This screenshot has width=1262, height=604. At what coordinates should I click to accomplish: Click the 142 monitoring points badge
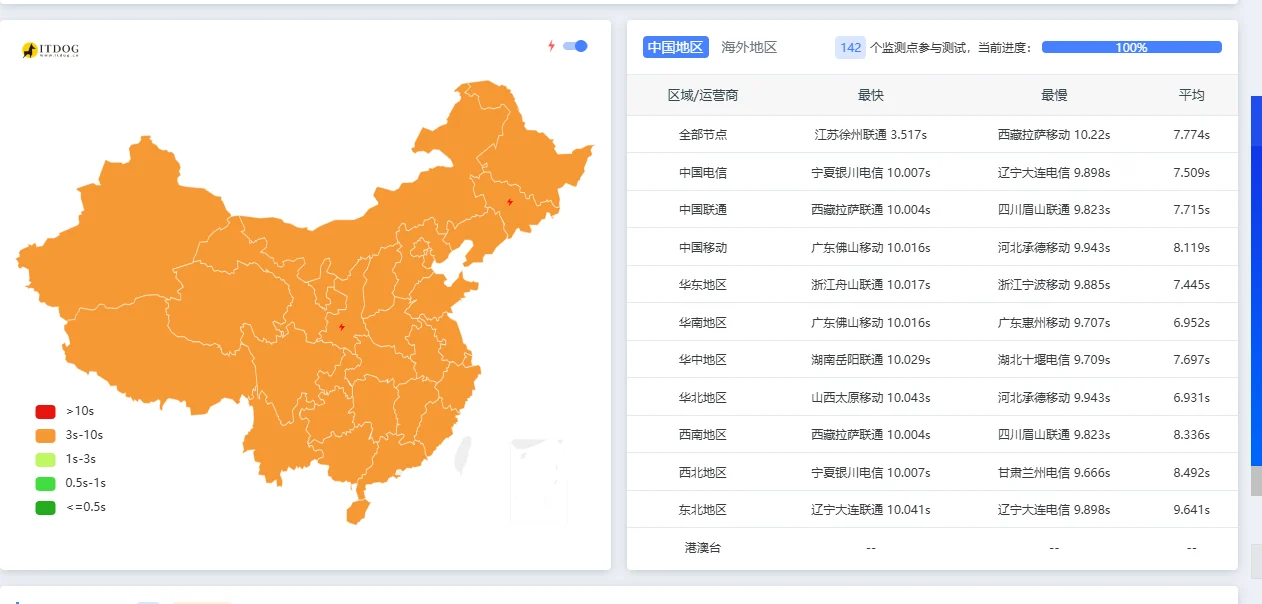850,47
